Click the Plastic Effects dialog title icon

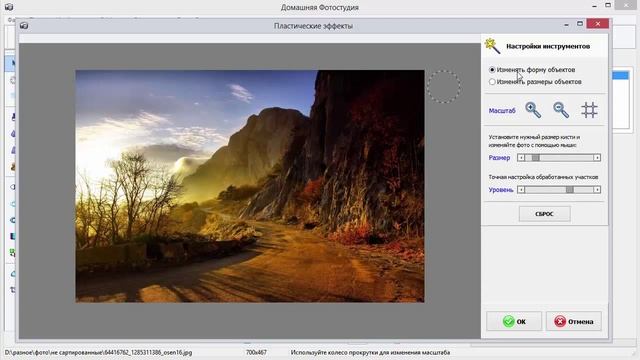coord(24,26)
